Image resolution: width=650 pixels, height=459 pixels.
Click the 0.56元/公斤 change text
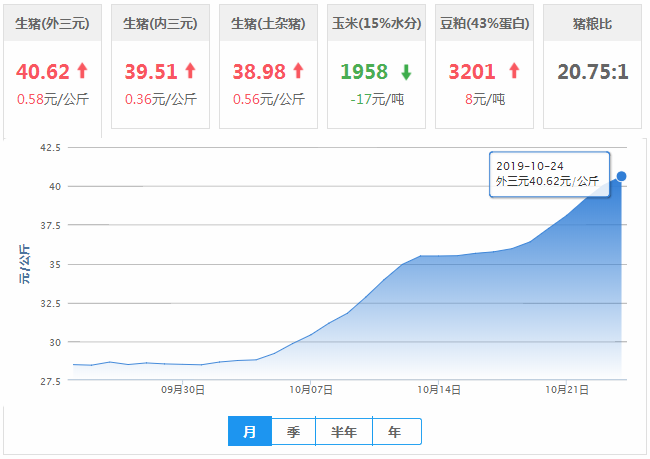tap(269, 99)
